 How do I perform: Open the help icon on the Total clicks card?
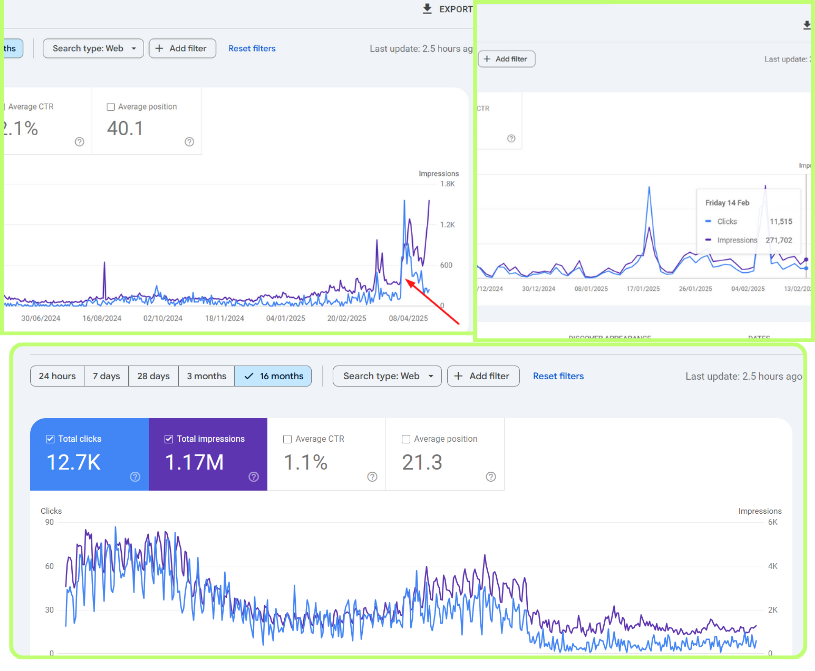tap(135, 477)
